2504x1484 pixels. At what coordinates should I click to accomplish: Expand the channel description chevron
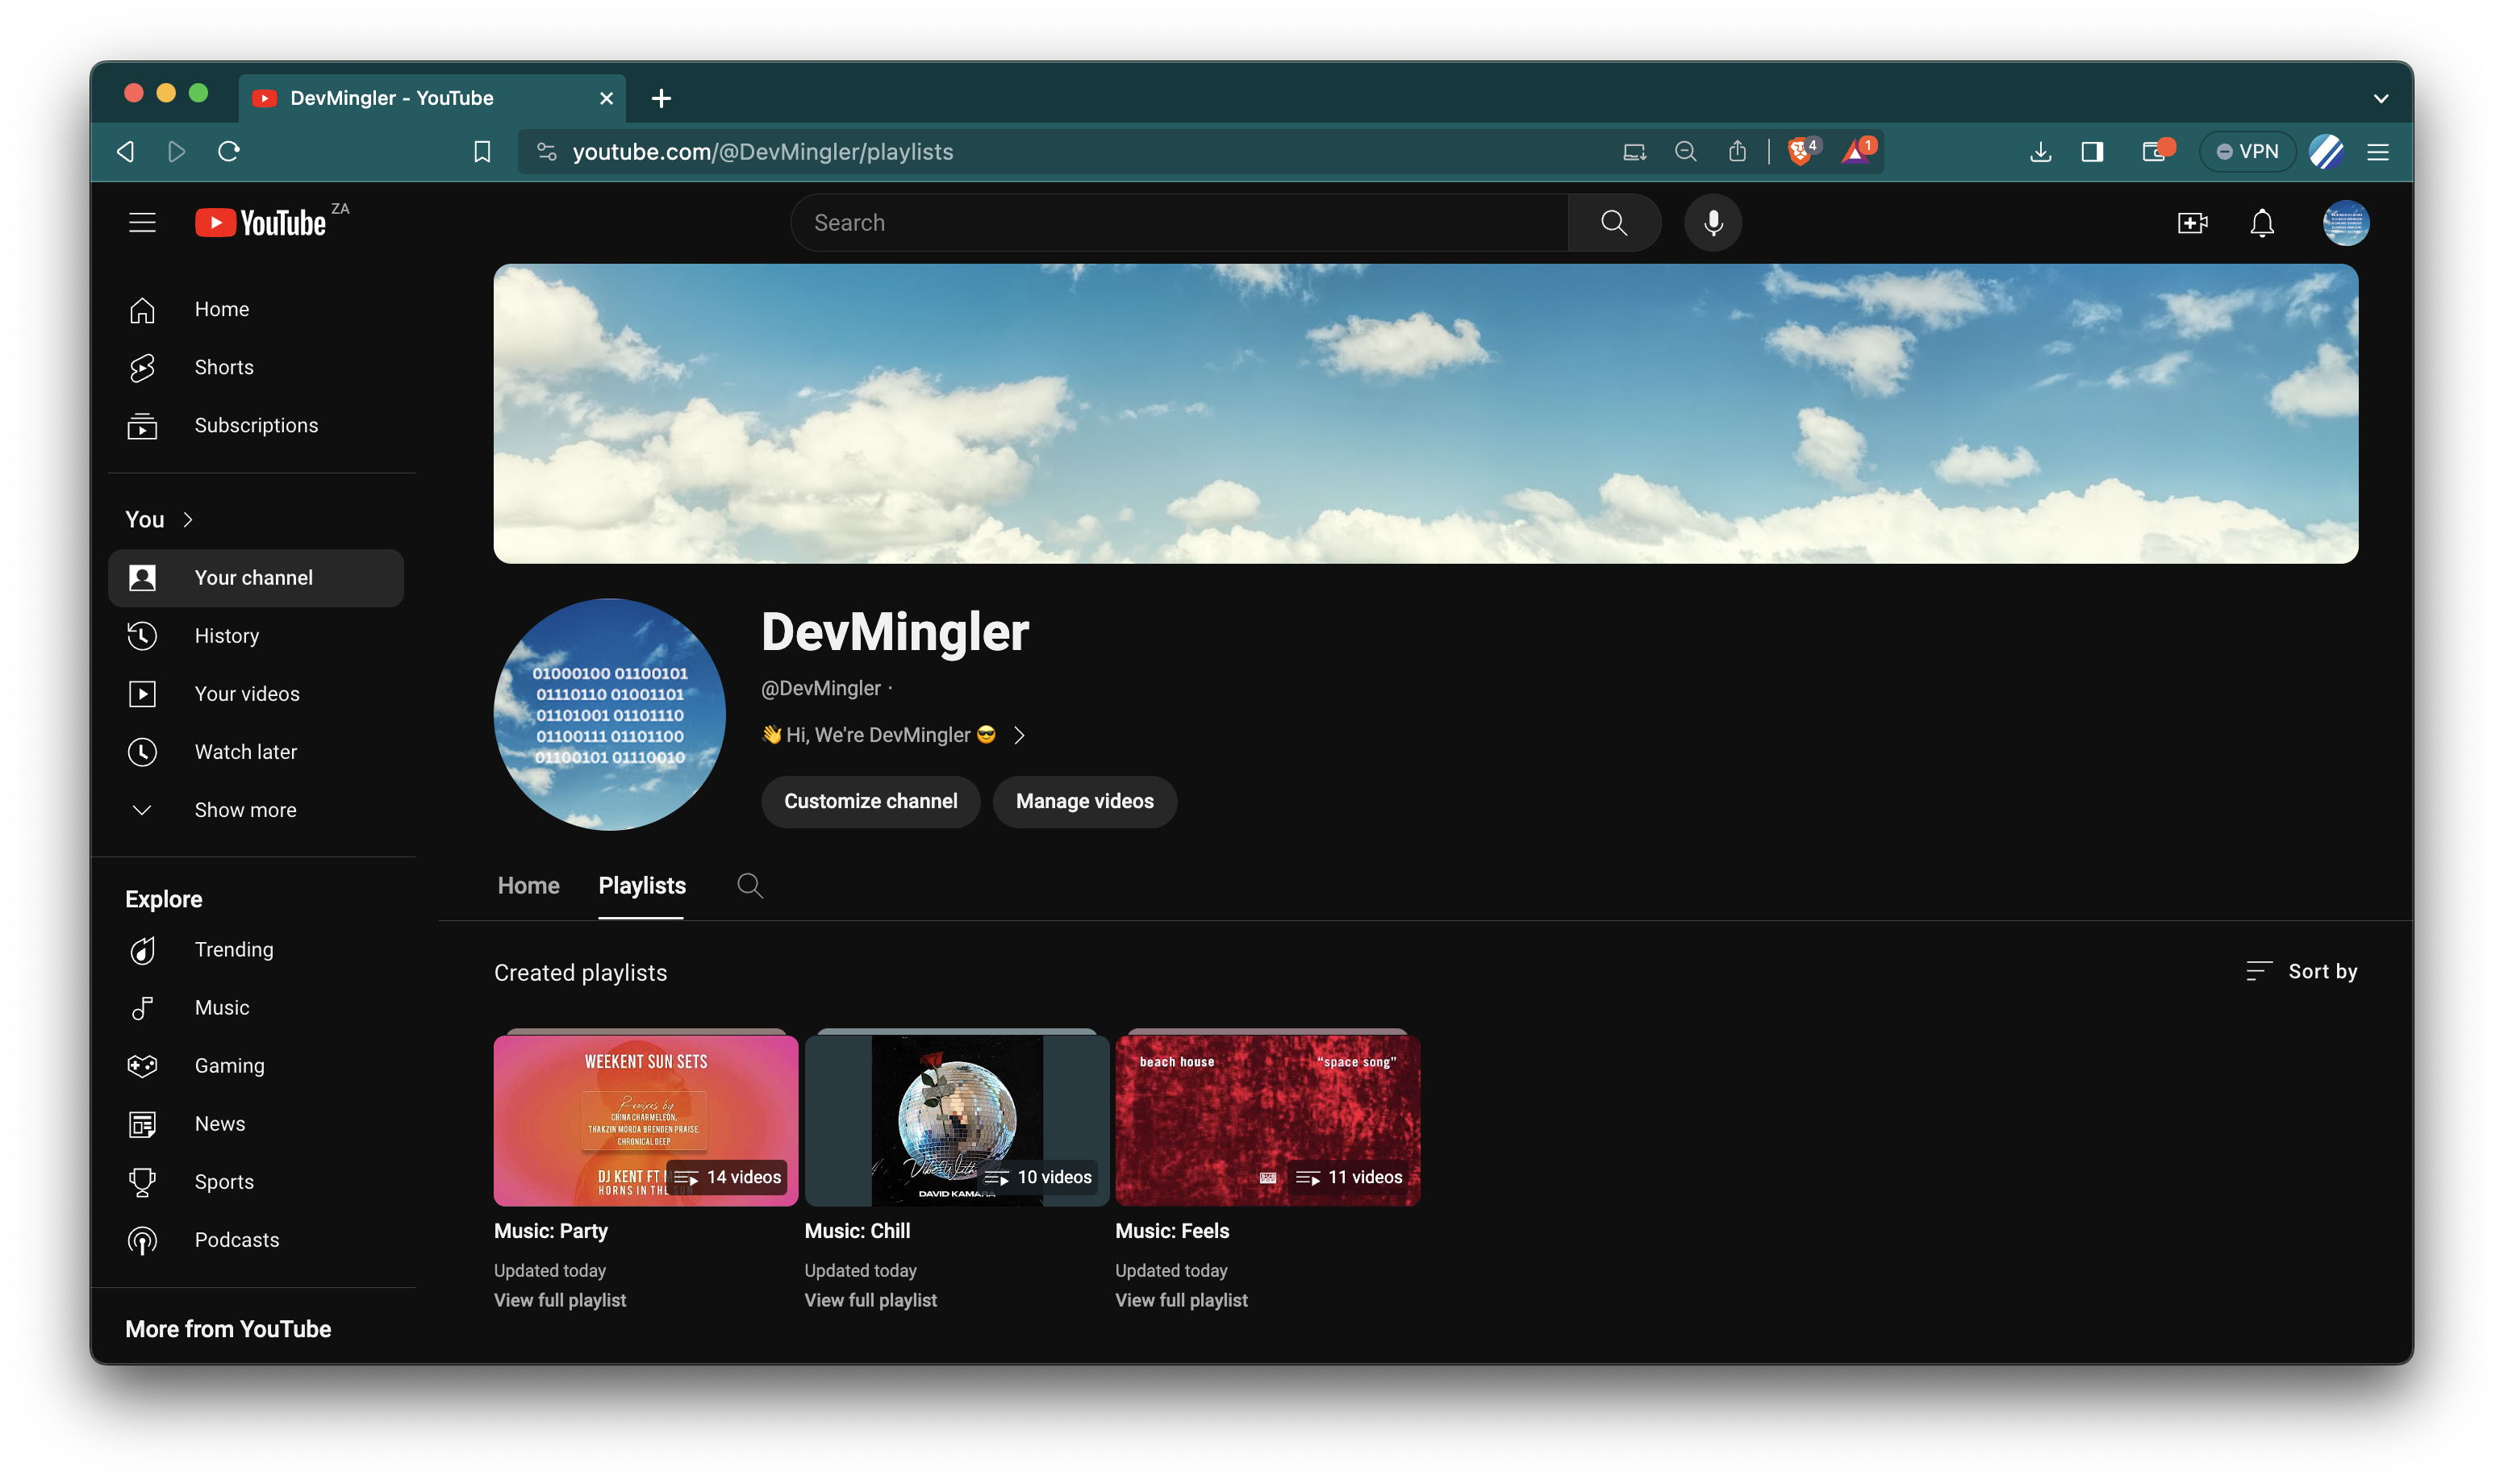(x=1019, y=735)
